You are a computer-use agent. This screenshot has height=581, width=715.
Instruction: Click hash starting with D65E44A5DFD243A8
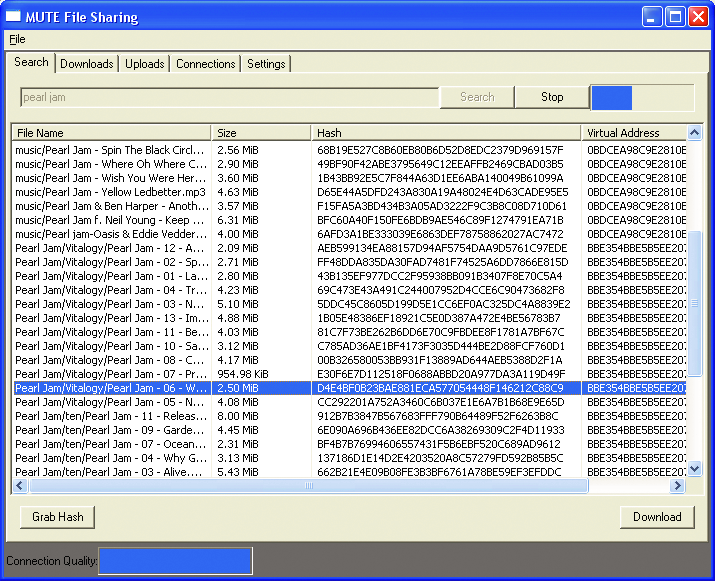pos(443,192)
